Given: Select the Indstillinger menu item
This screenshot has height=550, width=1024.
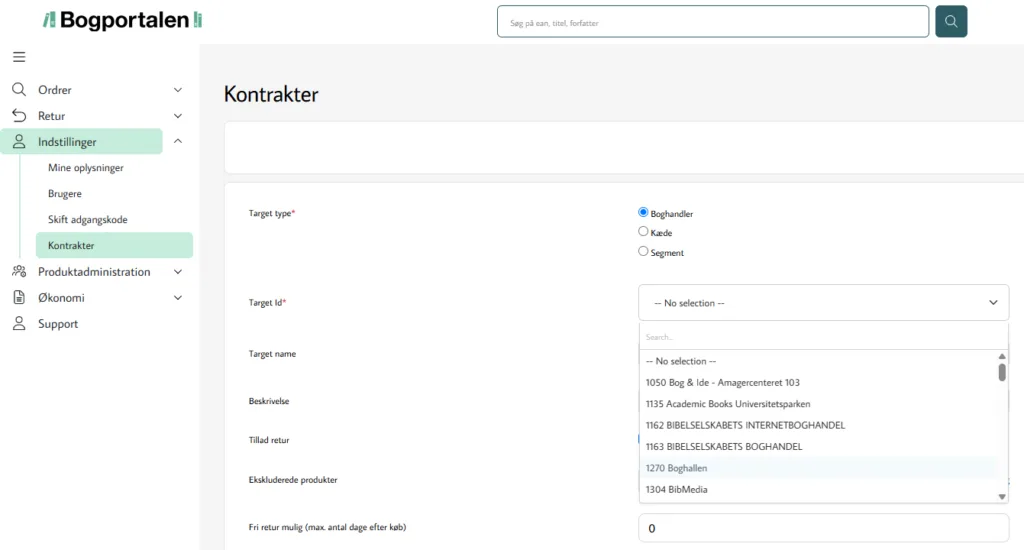Looking at the screenshot, I should pyautogui.click(x=82, y=141).
